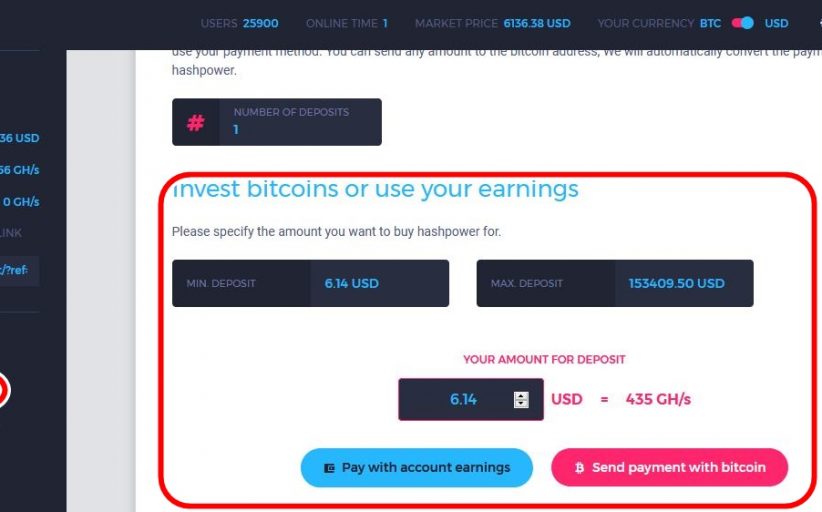The image size is (822, 512).
Task: Click the Max. Deposit 153409.50 USD box
Action: pyautogui.click(x=614, y=283)
